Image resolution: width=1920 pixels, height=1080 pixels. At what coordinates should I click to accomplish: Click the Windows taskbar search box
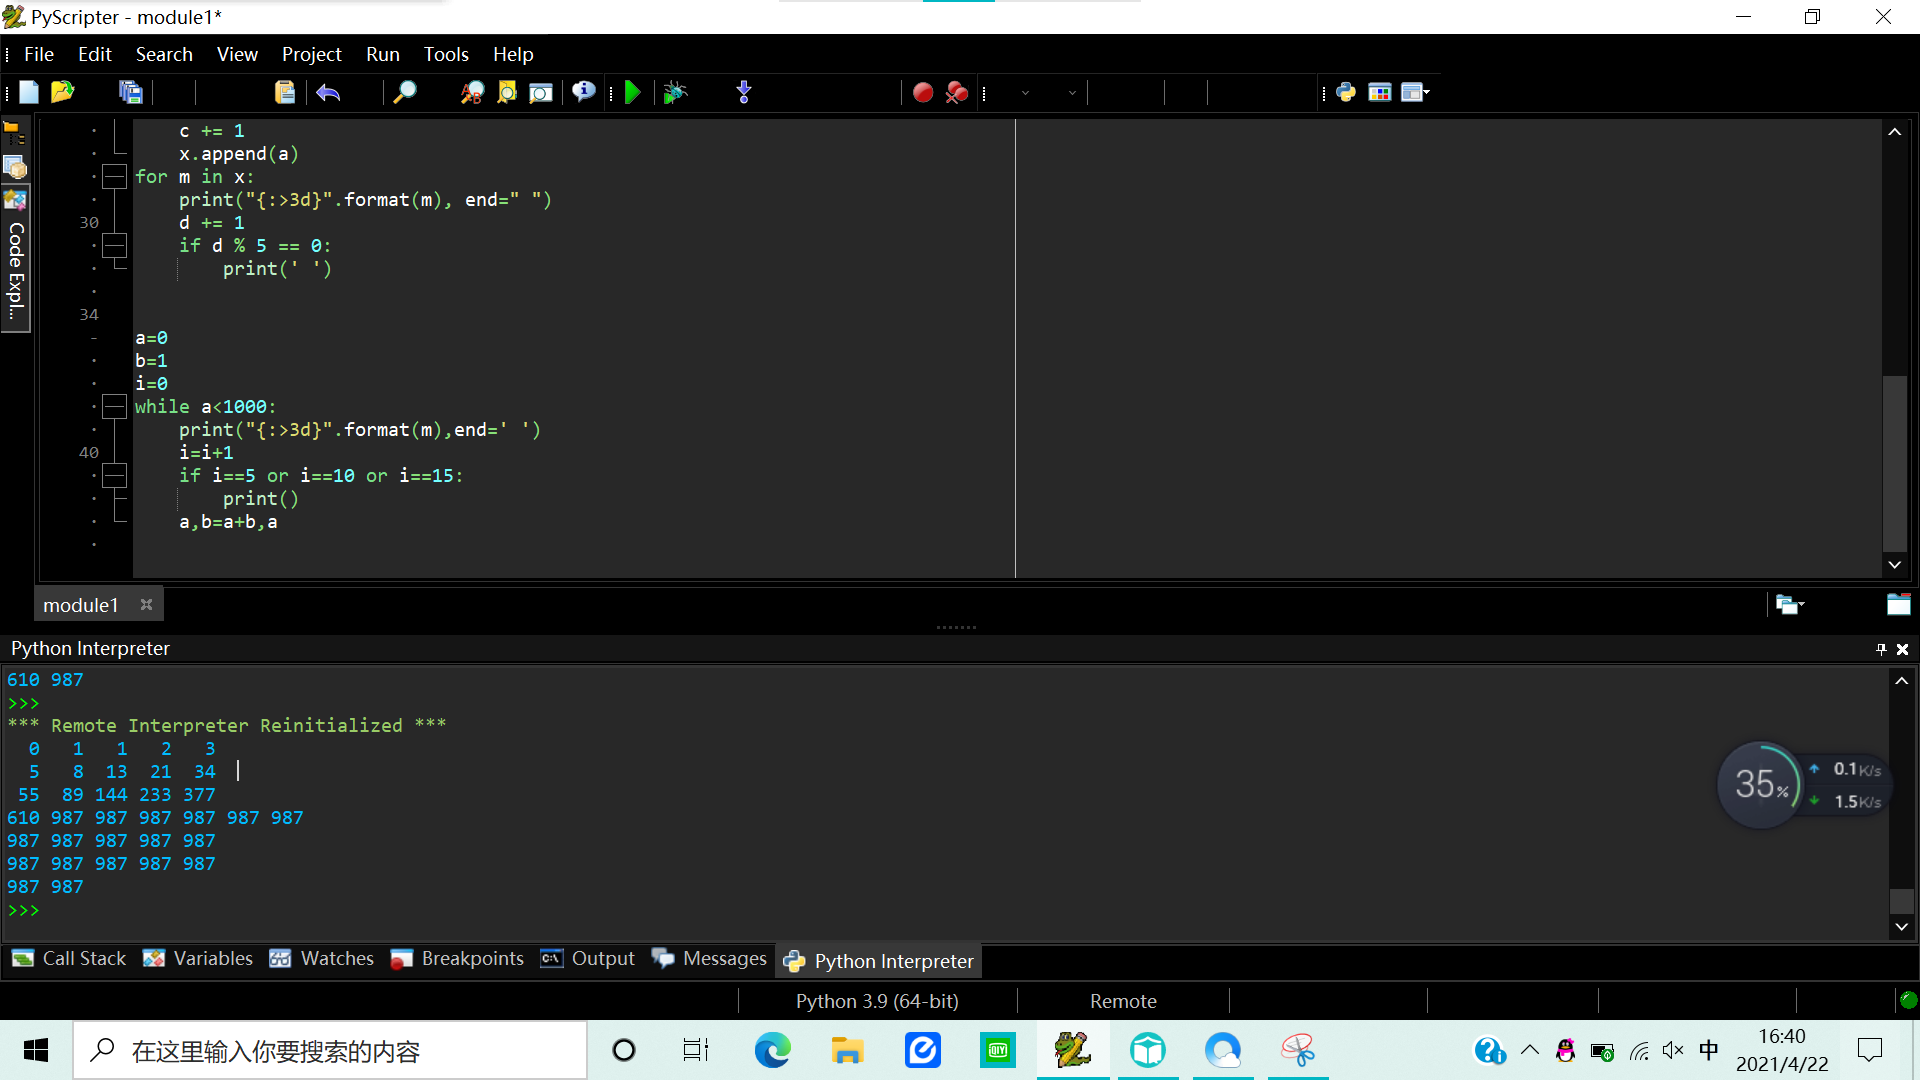[330, 1051]
